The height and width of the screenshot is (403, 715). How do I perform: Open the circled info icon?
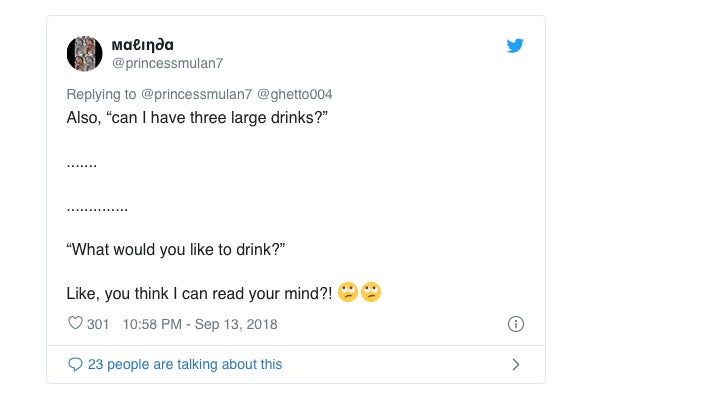[x=516, y=324]
